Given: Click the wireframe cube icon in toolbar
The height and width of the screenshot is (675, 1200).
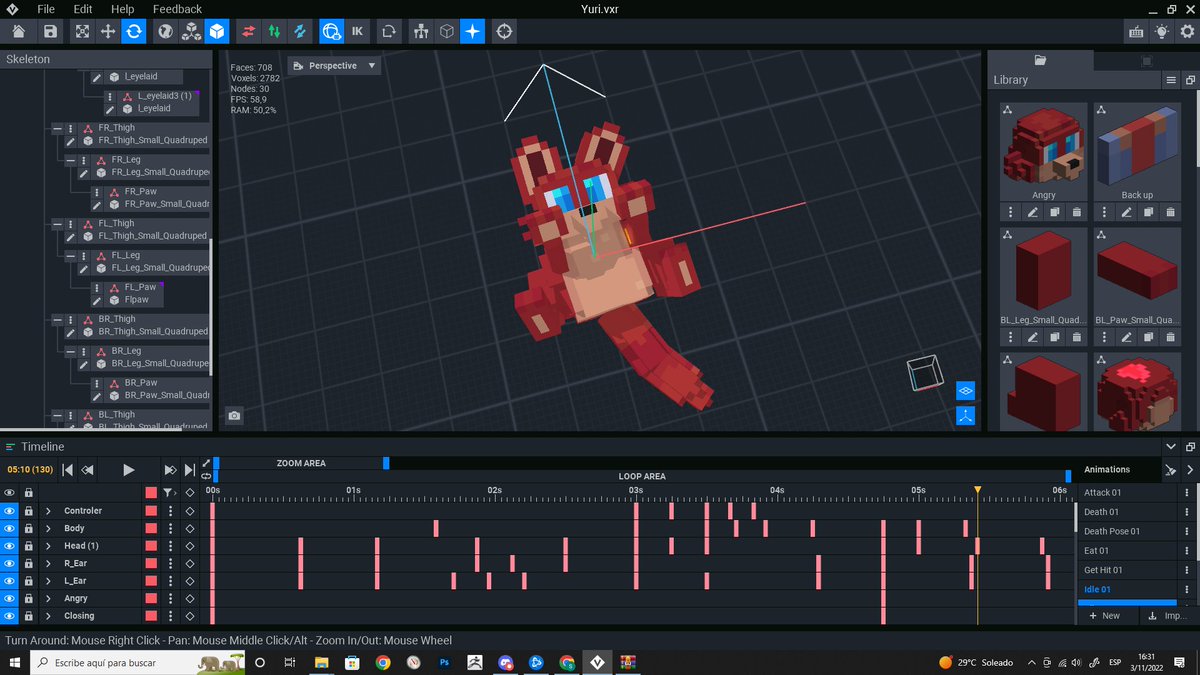Looking at the screenshot, I should (x=447, y=31).
